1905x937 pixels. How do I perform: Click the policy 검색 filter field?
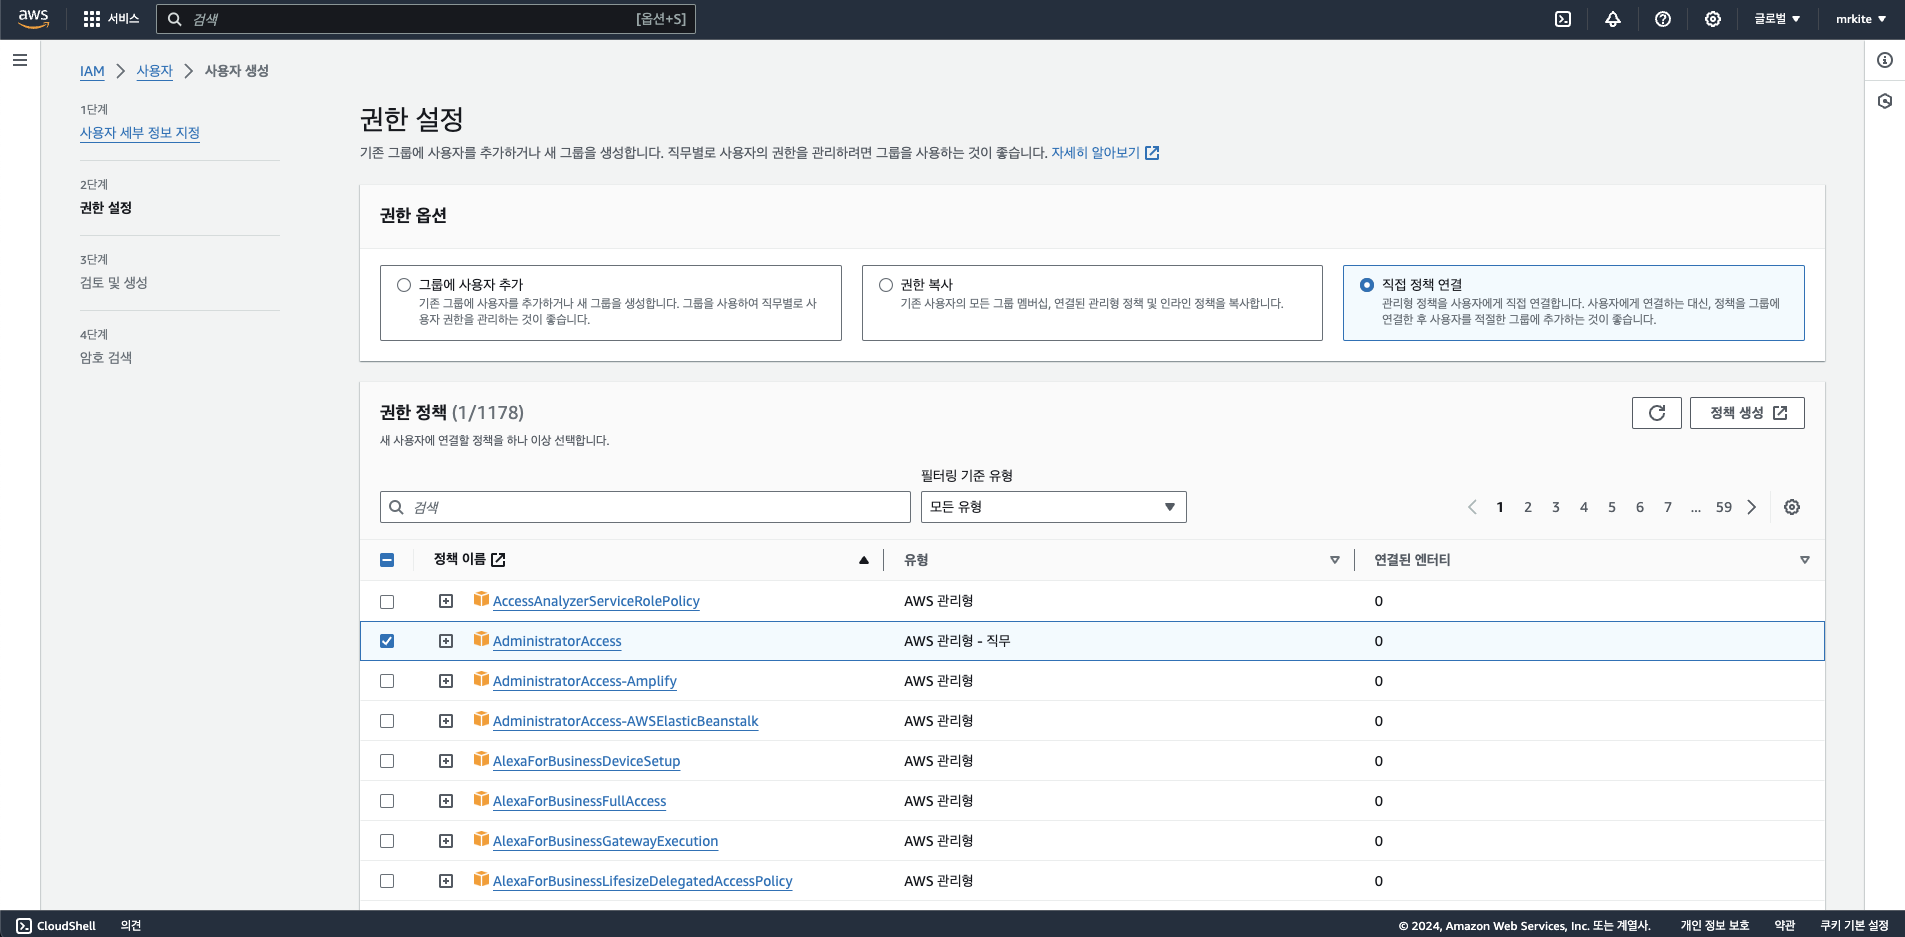tap(645, 507)
